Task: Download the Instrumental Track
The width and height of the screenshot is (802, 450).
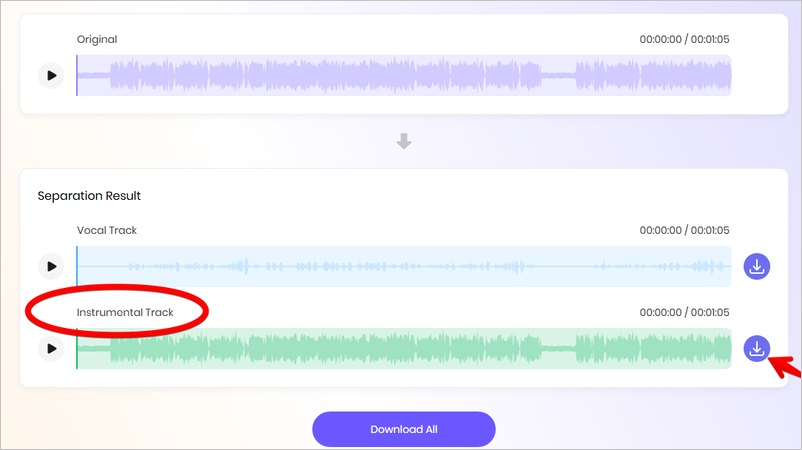Action: point(756,349)
